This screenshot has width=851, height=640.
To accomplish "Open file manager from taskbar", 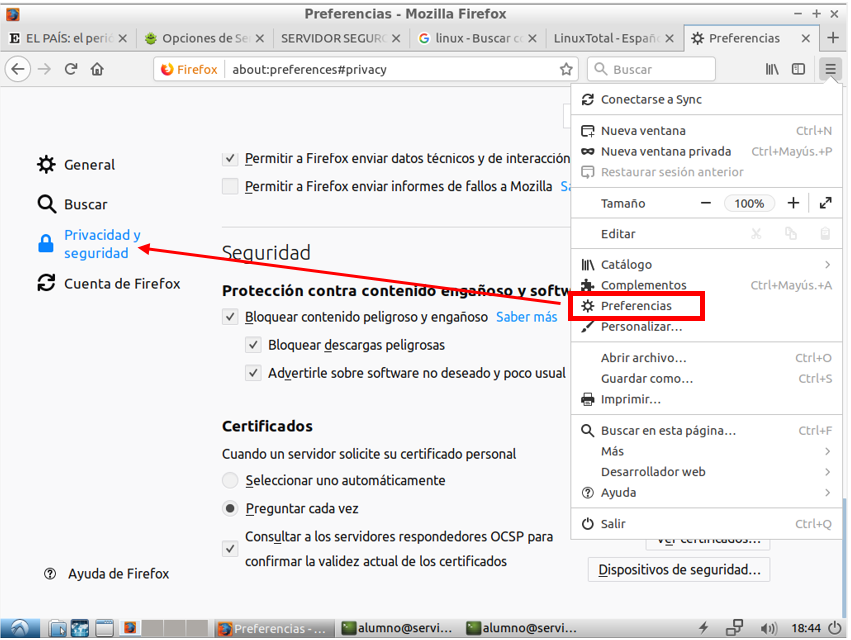I will pos(57,629).
